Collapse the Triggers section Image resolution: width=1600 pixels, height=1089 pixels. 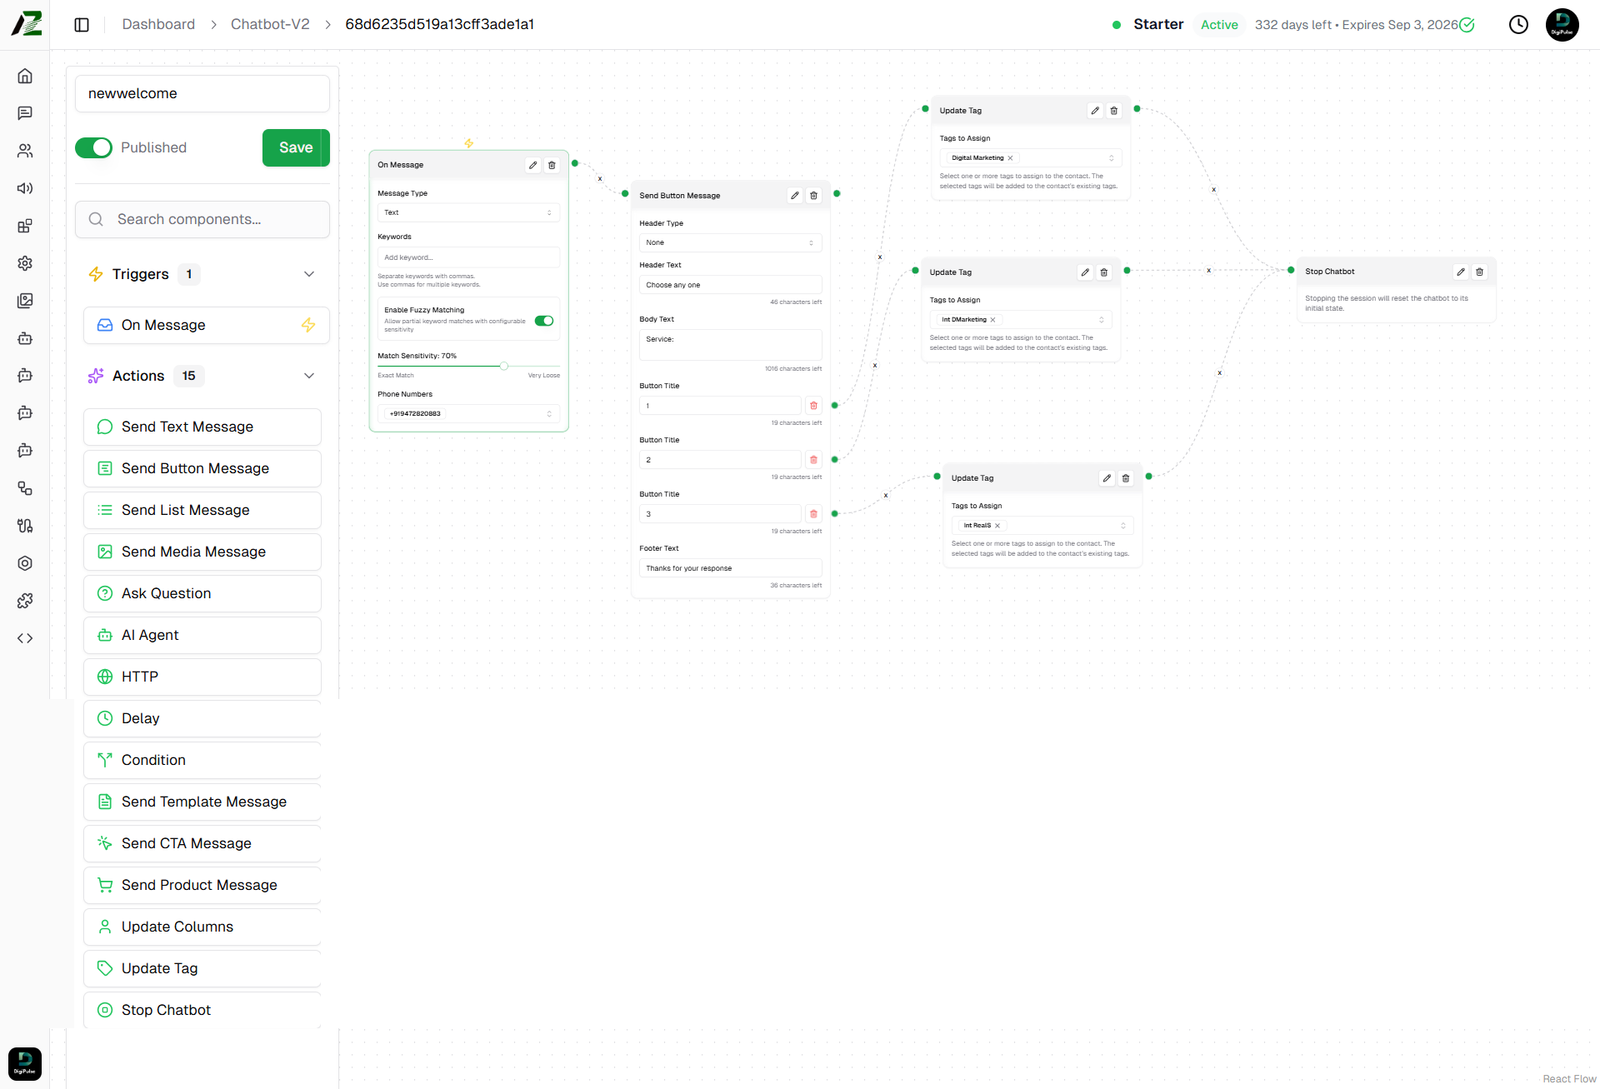(309, 274)
